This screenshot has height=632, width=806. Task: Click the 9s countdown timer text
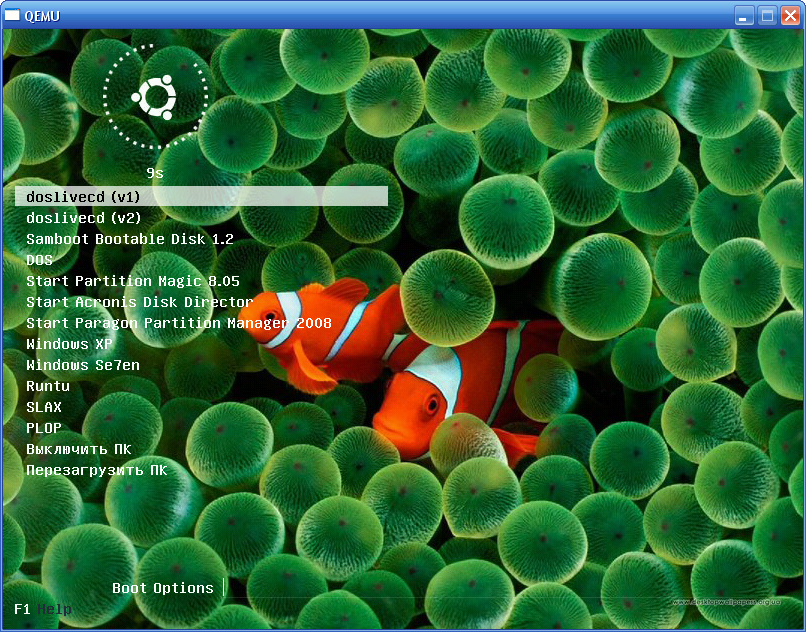[x=155, y=173]
